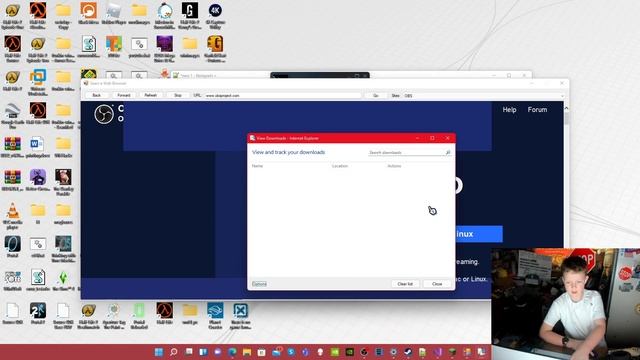Screen dimensions: 640x360
Task: Open the VMware Workstation desktop shortcut
Action: click(38, 83)
